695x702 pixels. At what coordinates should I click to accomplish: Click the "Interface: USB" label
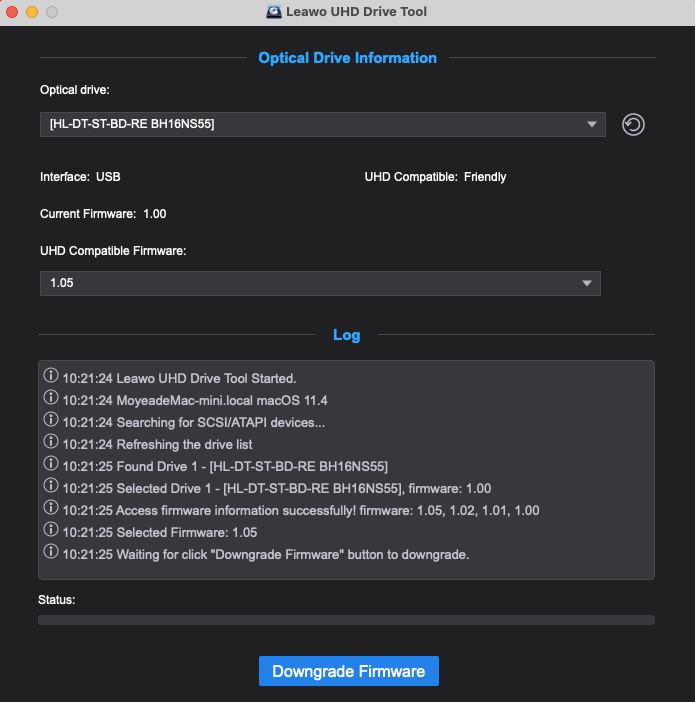tap(80, 177)
